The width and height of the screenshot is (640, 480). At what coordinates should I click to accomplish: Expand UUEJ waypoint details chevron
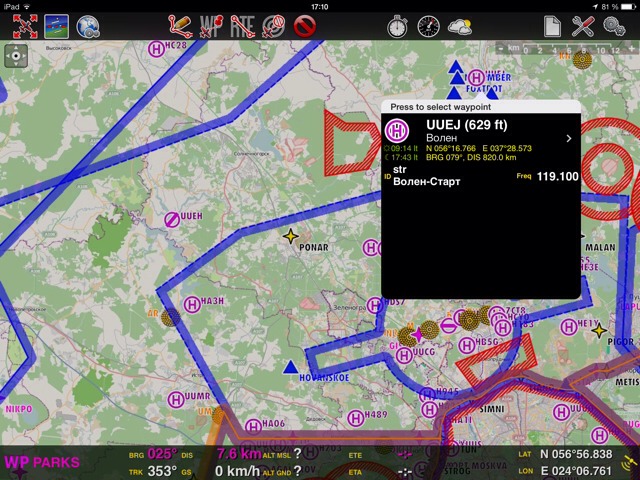(569, 138)
